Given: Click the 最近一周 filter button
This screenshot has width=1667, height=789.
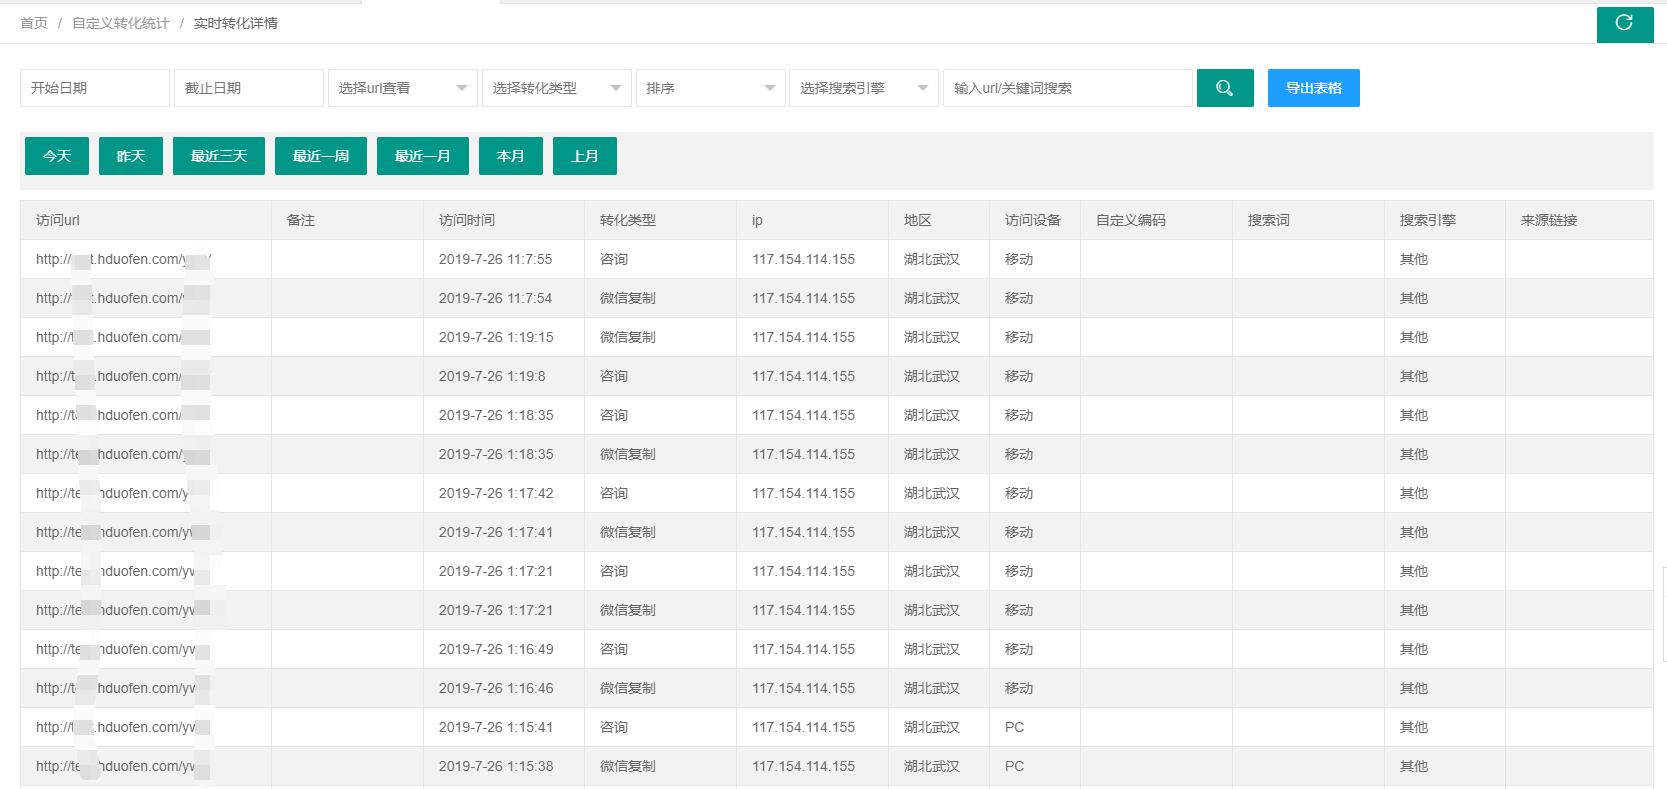Looking at the screenshot, I should coord(321,156).
